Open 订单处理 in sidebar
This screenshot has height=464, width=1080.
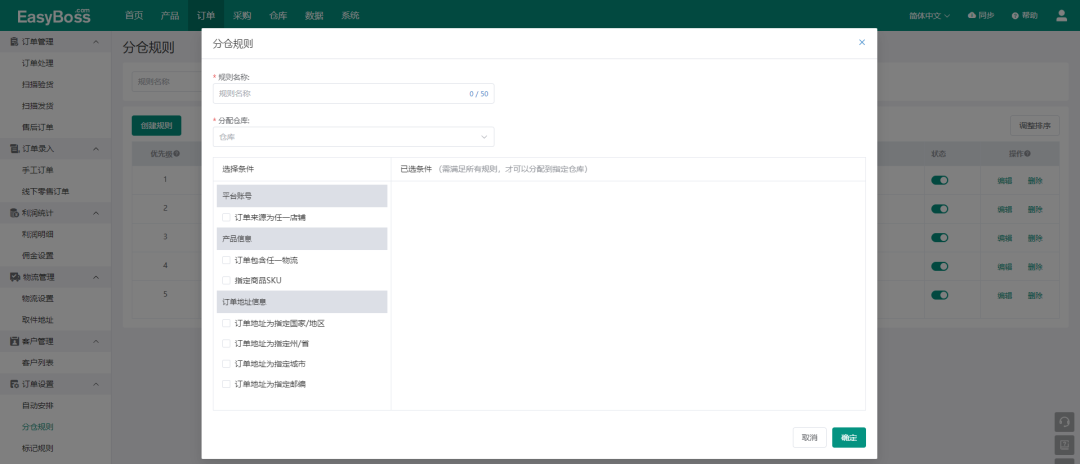38,63
